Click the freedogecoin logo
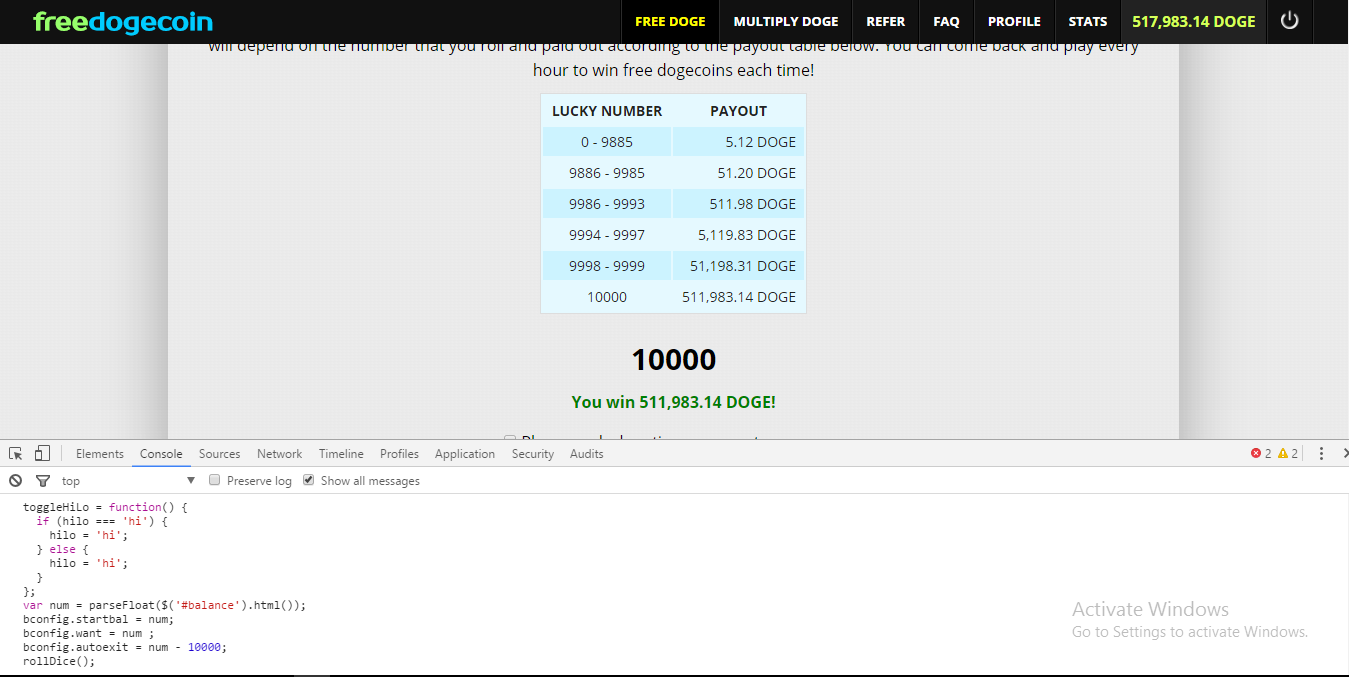Viewport: 1349px width, 677px height. [123, 21]
